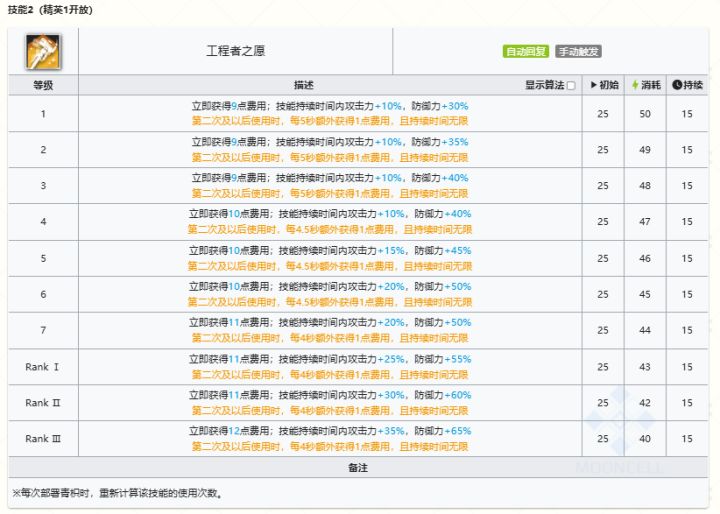Click the 工程者之愿 skill icon

(x=42, y=51)
